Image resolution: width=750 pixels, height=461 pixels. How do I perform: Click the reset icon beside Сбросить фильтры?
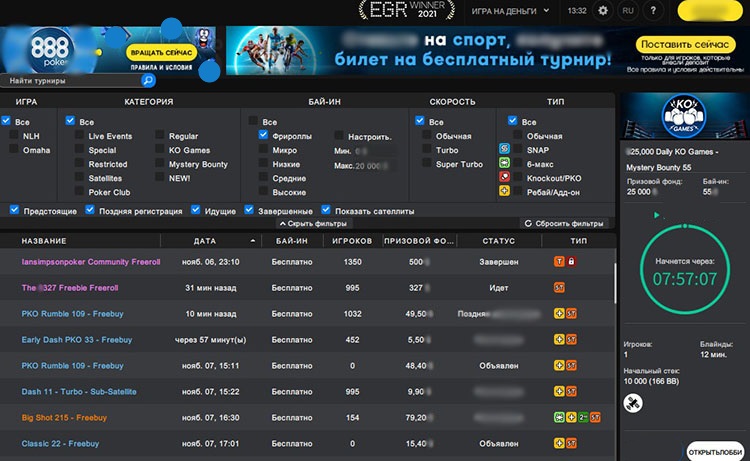tap(528, 223)
